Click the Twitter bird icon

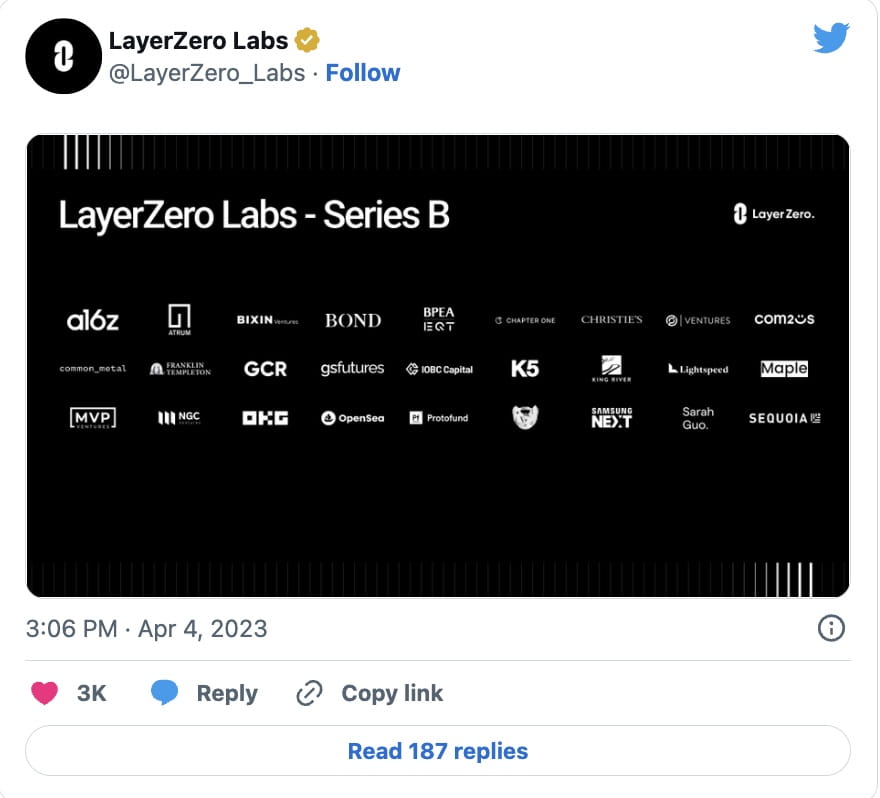[x=831, y=39]
